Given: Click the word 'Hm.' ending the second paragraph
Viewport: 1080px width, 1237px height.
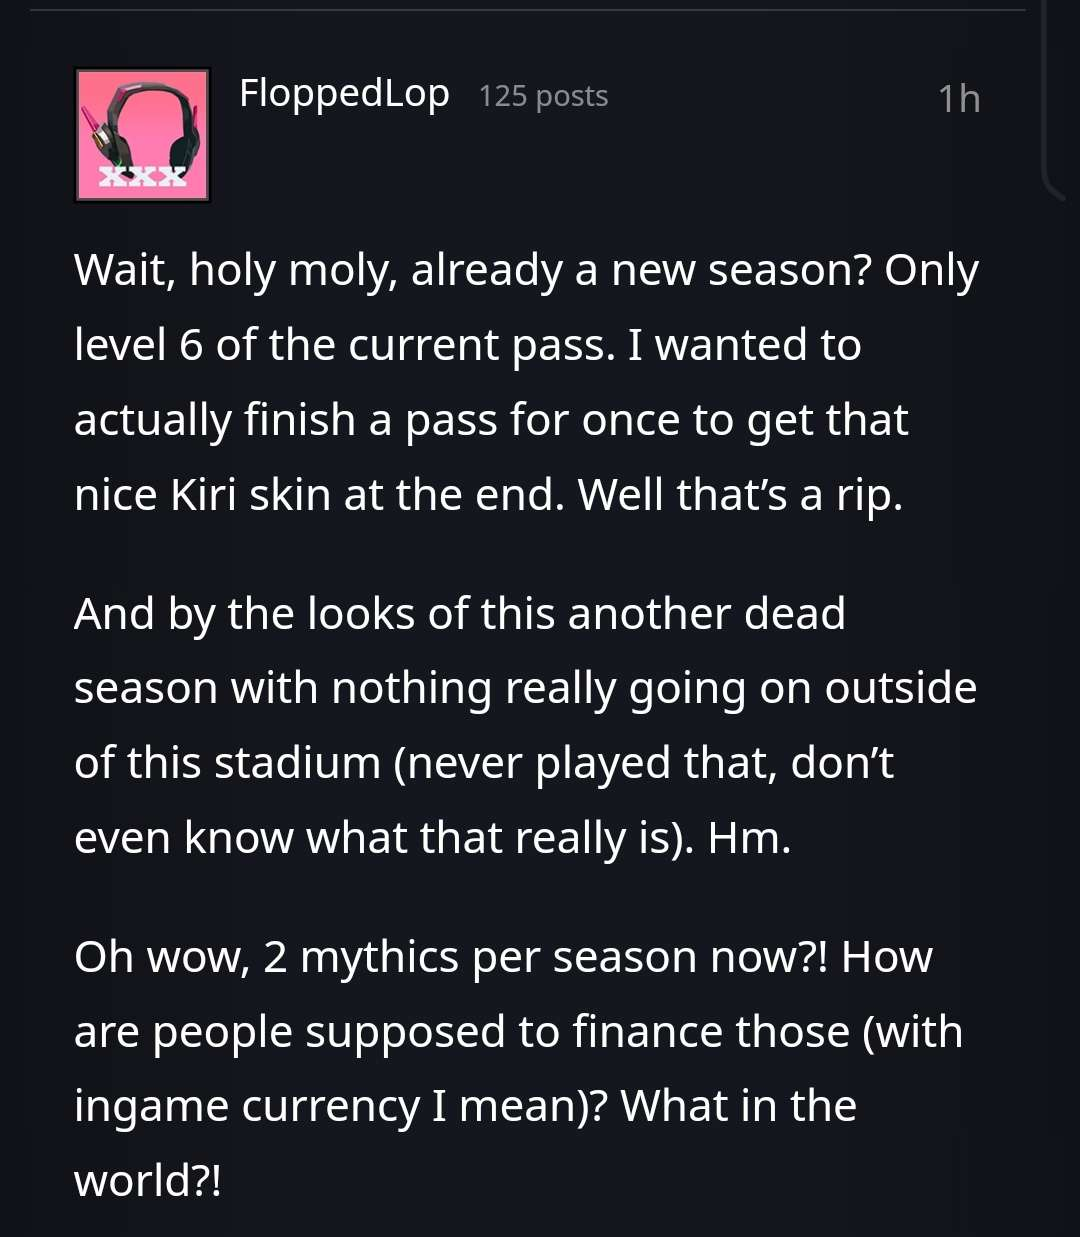Looking at the screenshot, I should point(749,838).
